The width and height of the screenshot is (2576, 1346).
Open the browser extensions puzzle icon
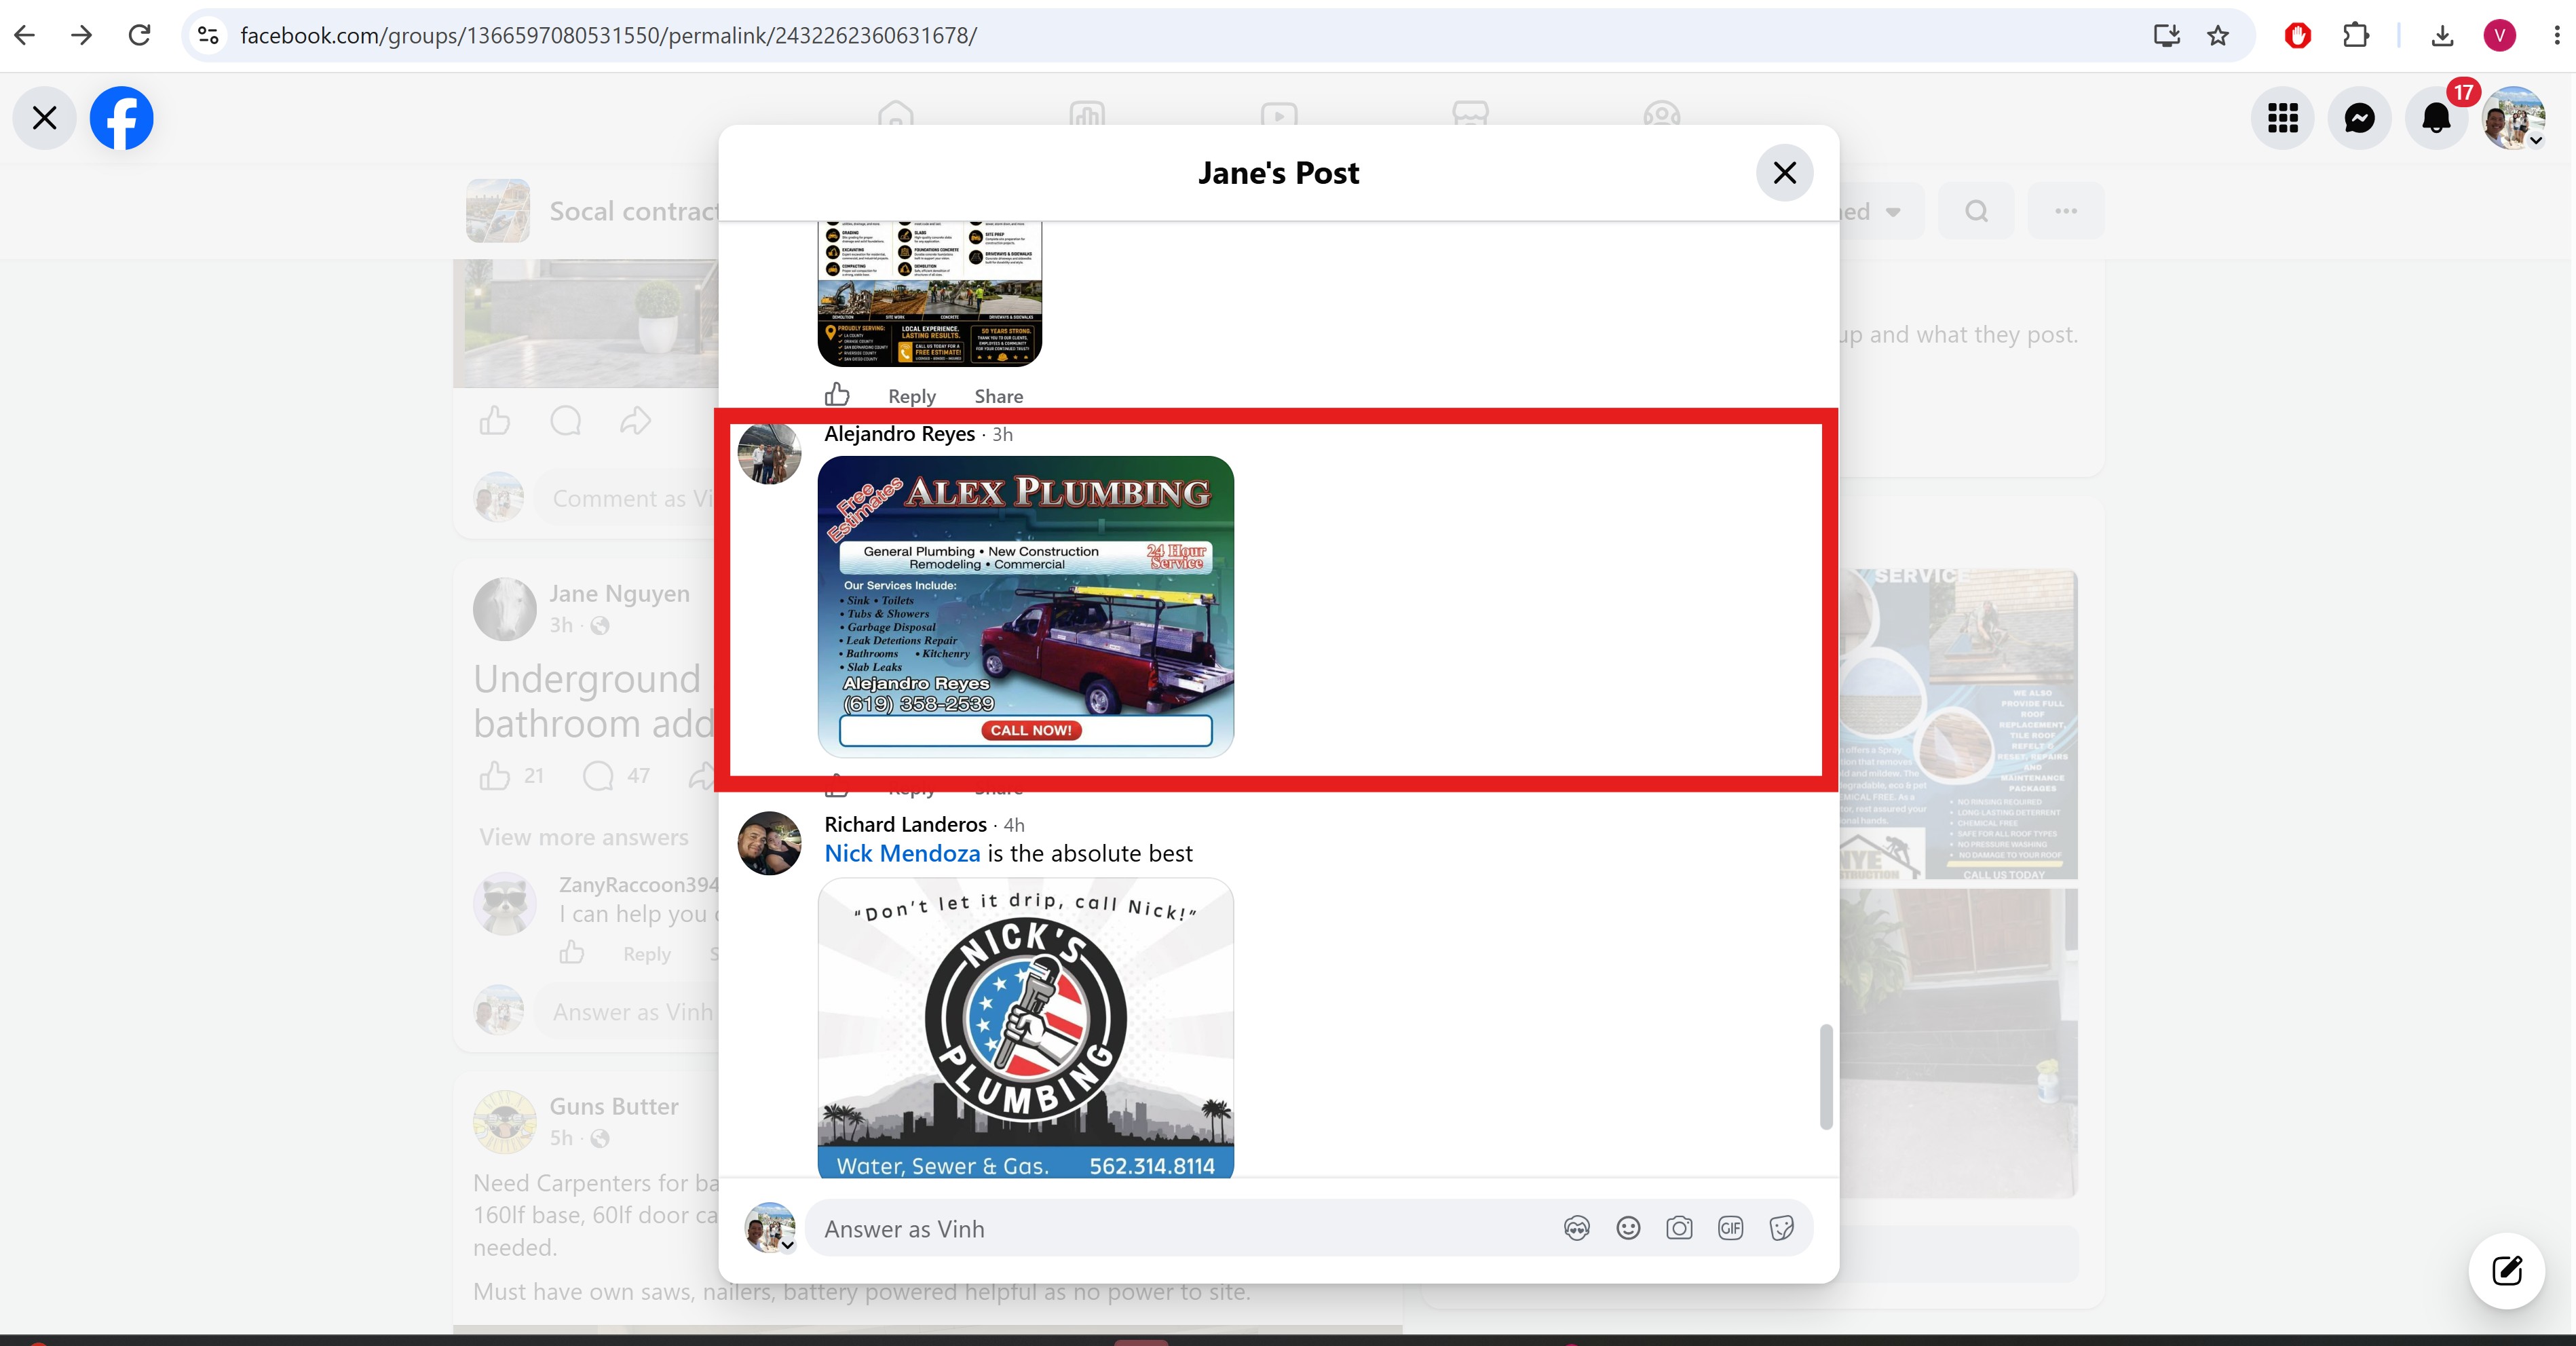(x=2356, y=36)
